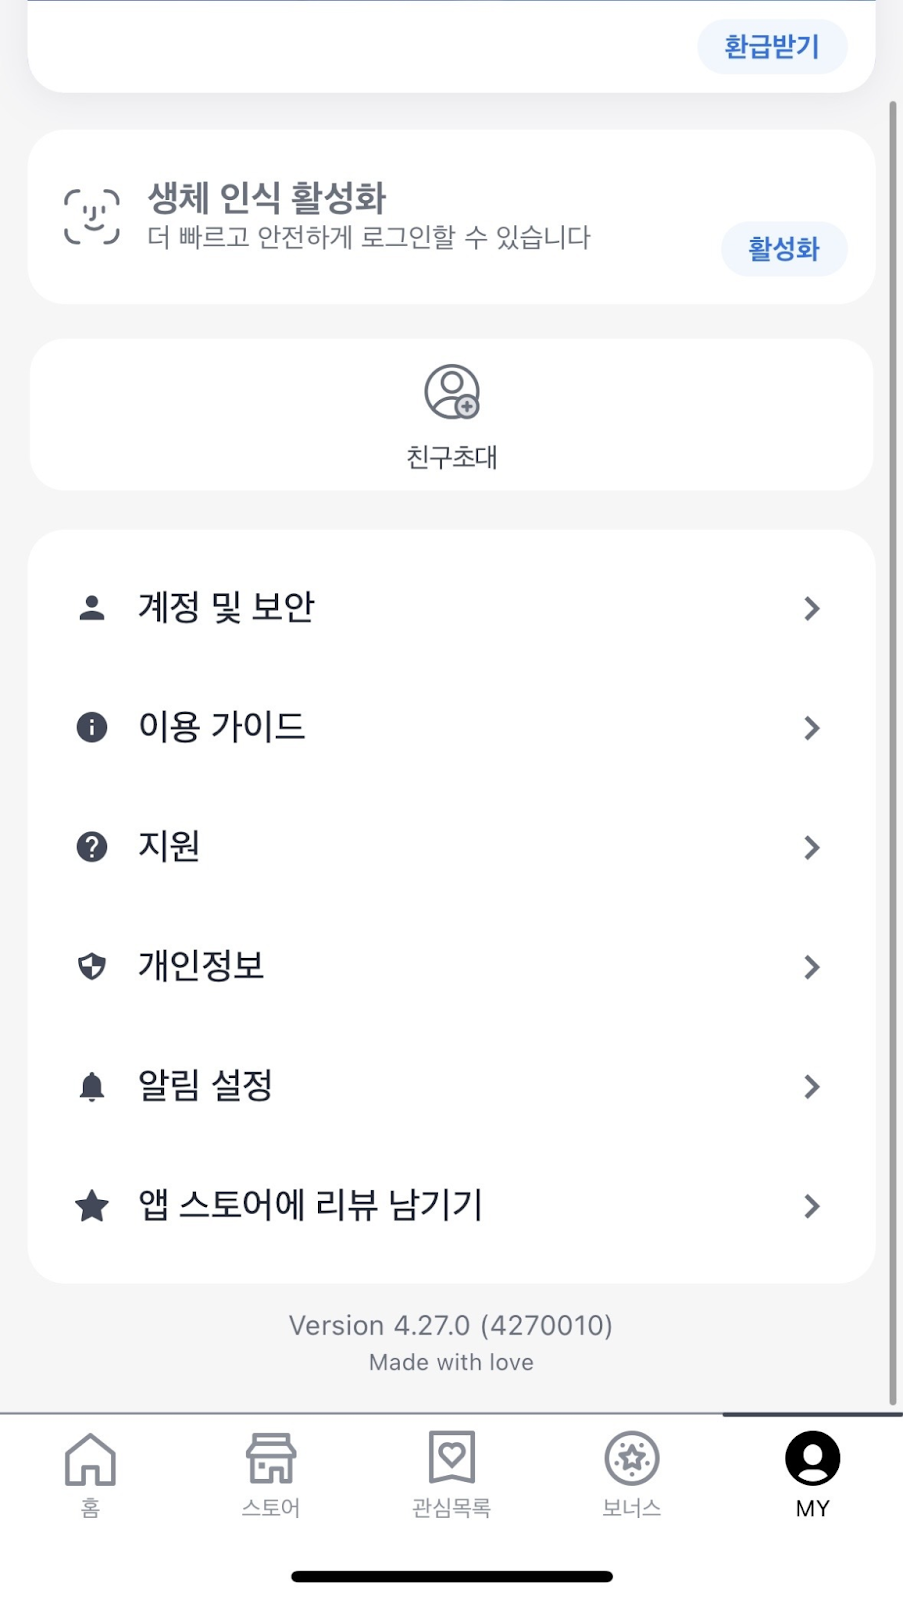This screenshot has height=1600, width=903.
Task: Tap the 친구초대 invite friend icon
Action: pyautogui.click(x=452, y=392)
